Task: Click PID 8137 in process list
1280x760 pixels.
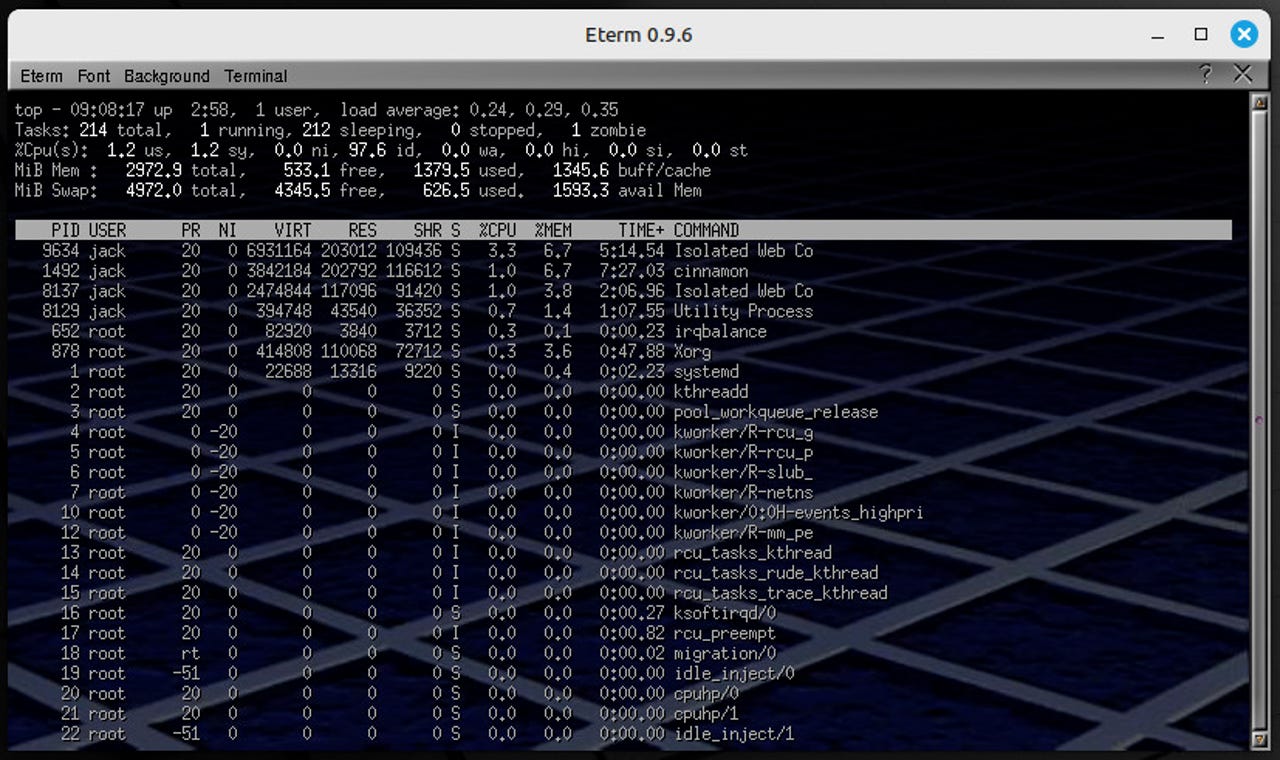Action: tap(60, 291)
